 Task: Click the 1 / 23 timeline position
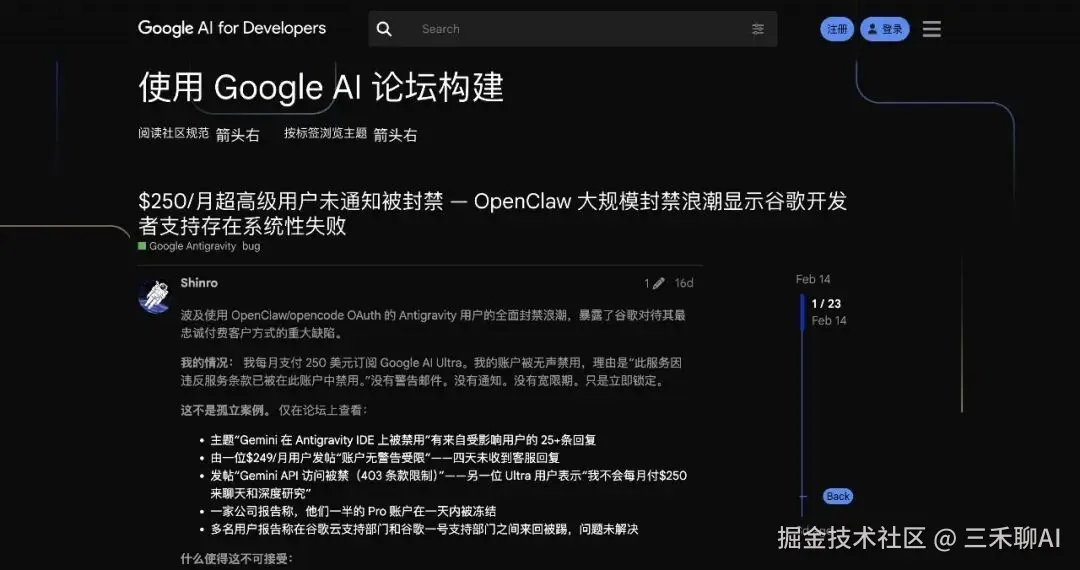point(826,304)
